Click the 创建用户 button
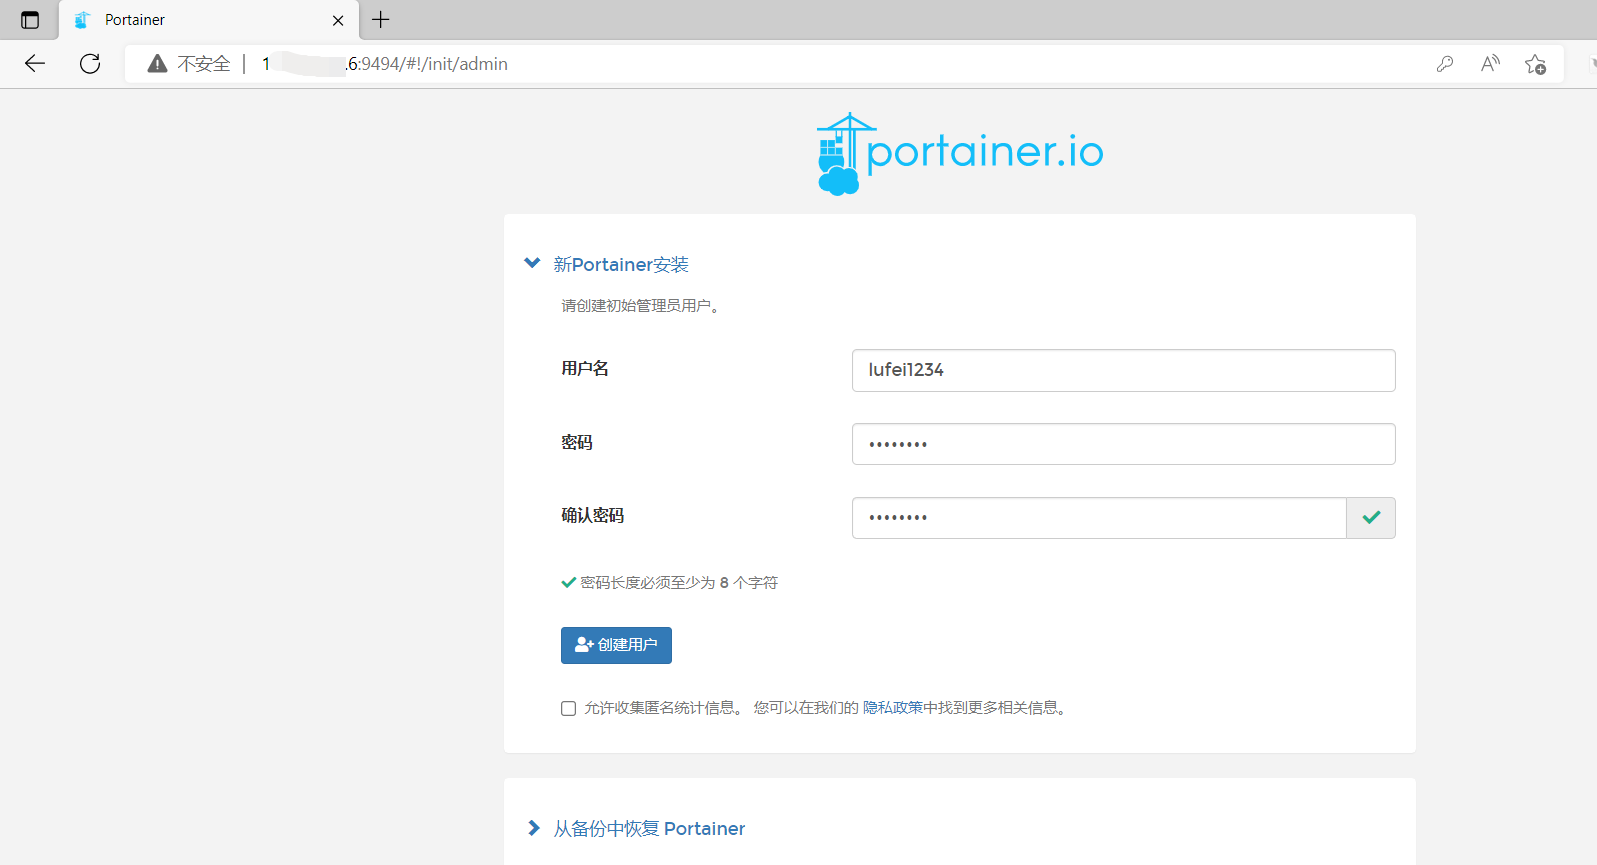This screenshot has width=1597, height=865. [616, 645]
